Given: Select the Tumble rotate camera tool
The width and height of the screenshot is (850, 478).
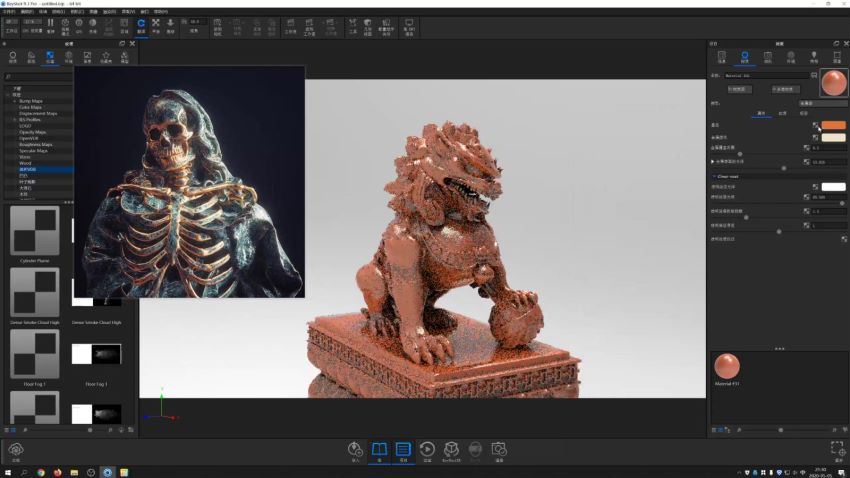Looking at the screenshot, I should tap(141, 24).
